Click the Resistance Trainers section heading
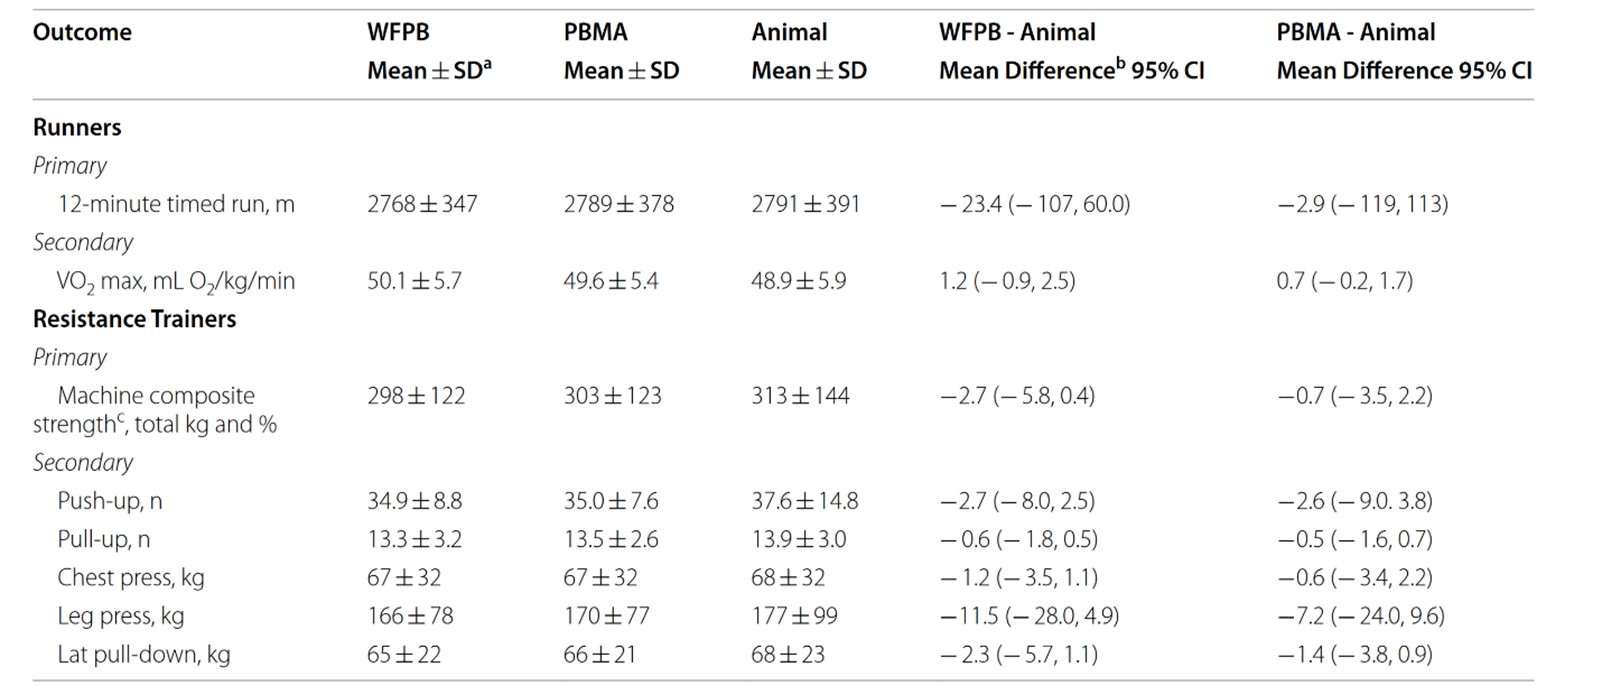 (x=134, y=319)
